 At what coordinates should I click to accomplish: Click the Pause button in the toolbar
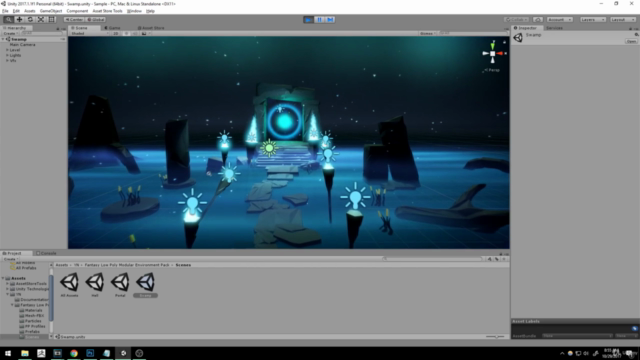pos(319,19)
